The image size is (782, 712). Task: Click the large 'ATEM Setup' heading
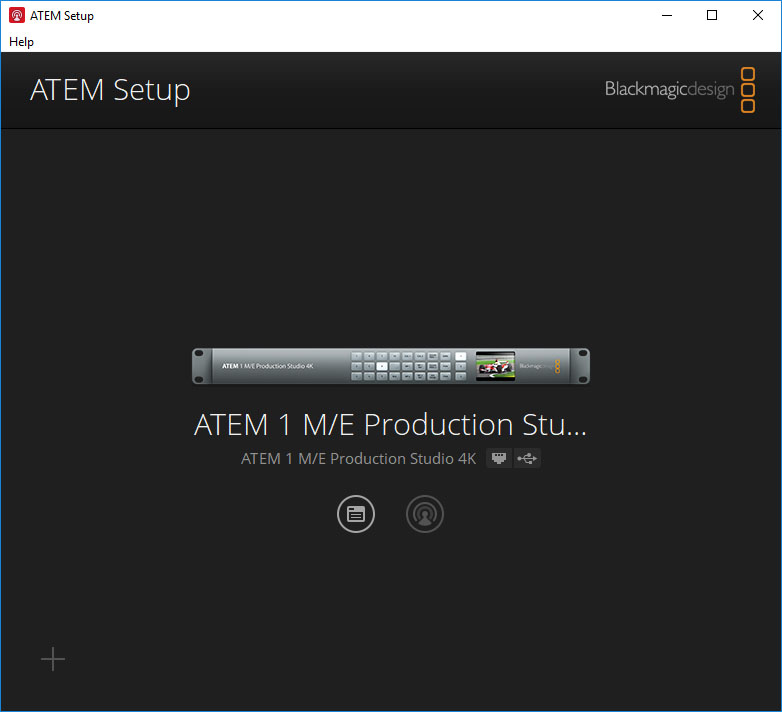click(x=110, y=90)
